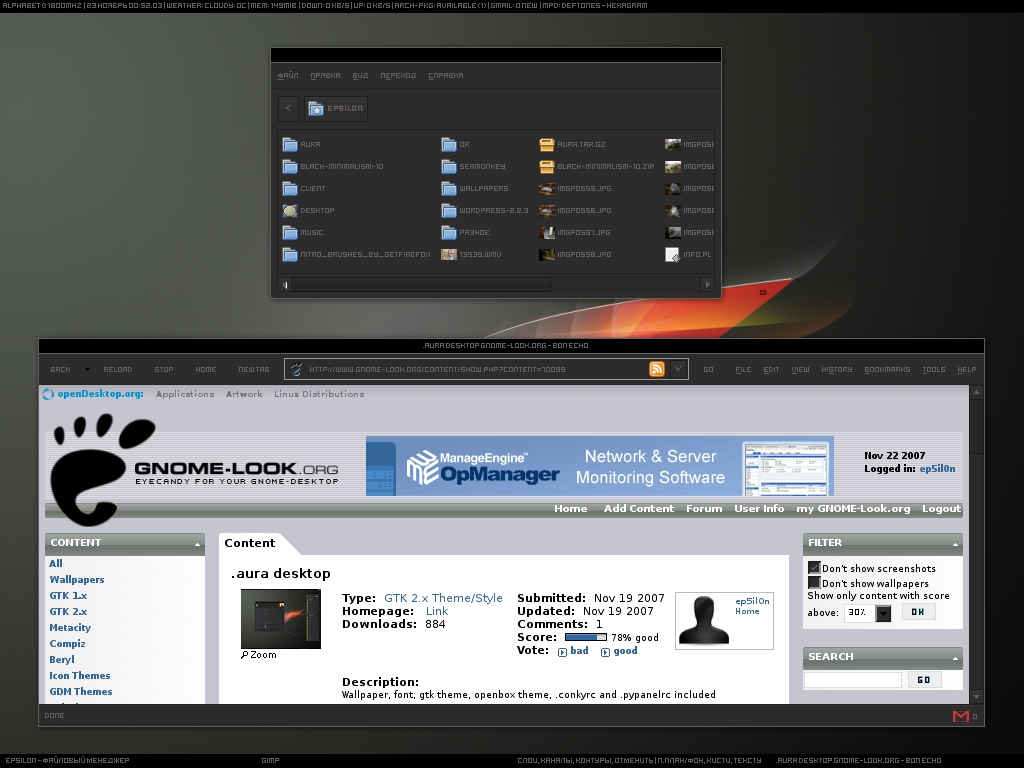
Task: Open the Вид menu in file manager
Action: click(x=360, y=76)
